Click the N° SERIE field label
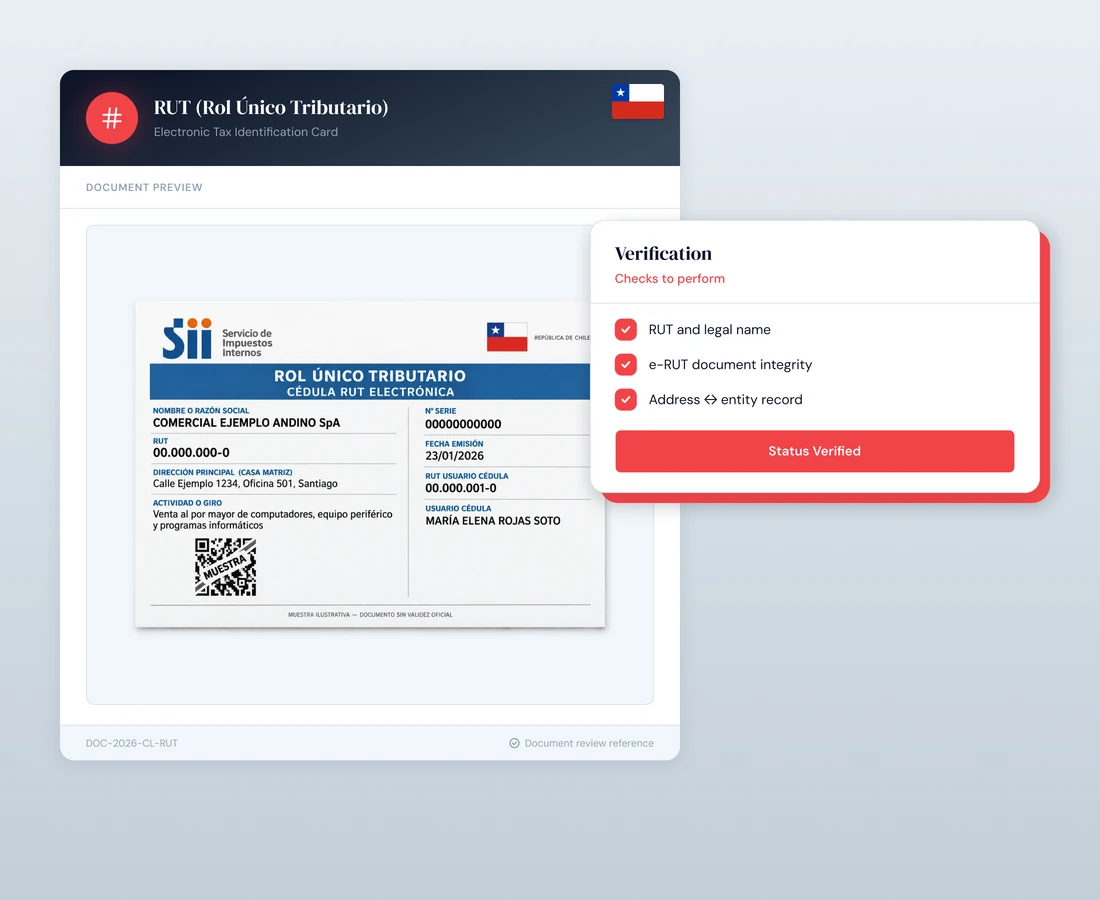The height and width of the screenshot is (900, 1100). (x=441, y=411)
